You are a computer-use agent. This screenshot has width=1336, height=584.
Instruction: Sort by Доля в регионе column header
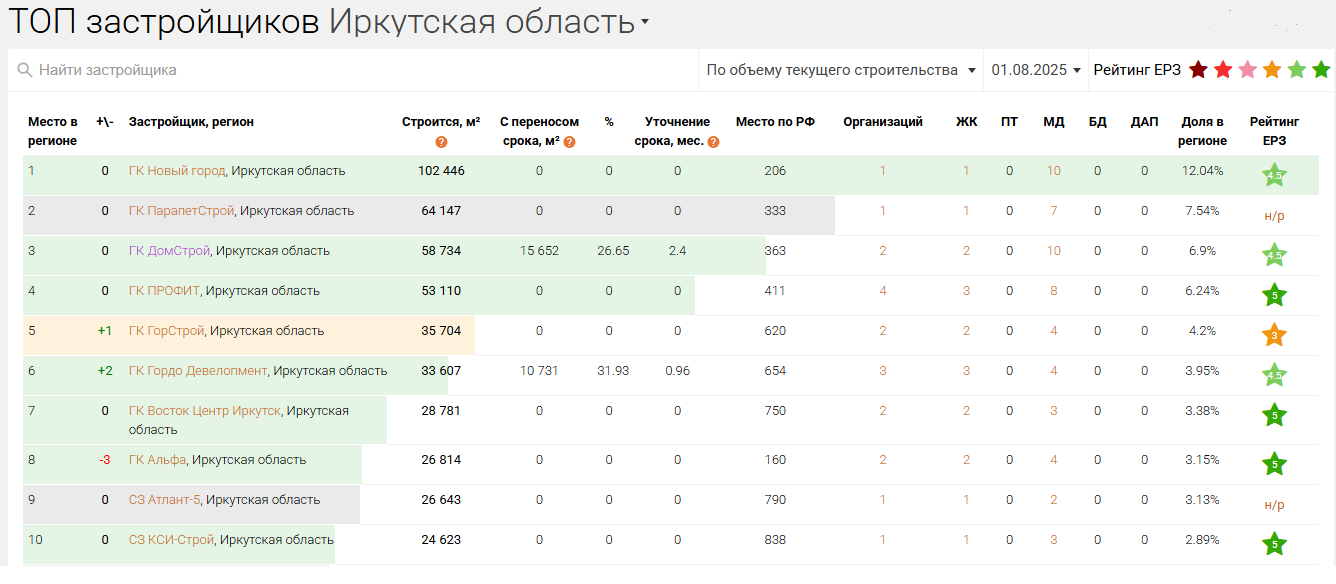point(1202,131)
